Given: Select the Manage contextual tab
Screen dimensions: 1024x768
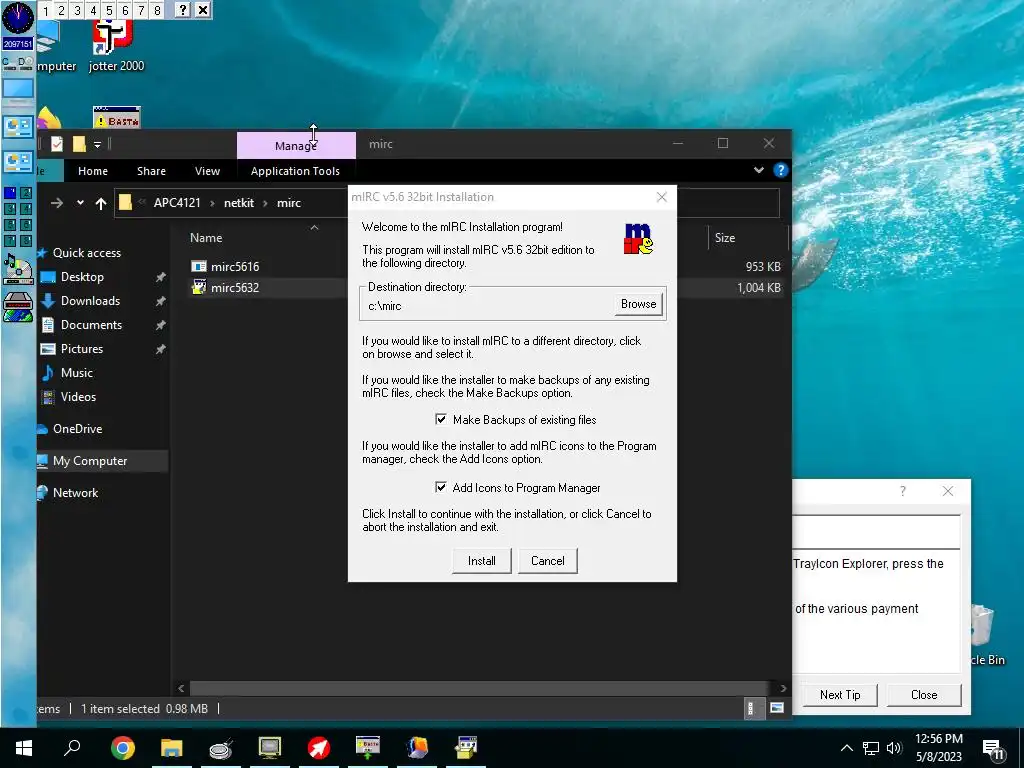Looking at the screenshot, I should 296,146.
